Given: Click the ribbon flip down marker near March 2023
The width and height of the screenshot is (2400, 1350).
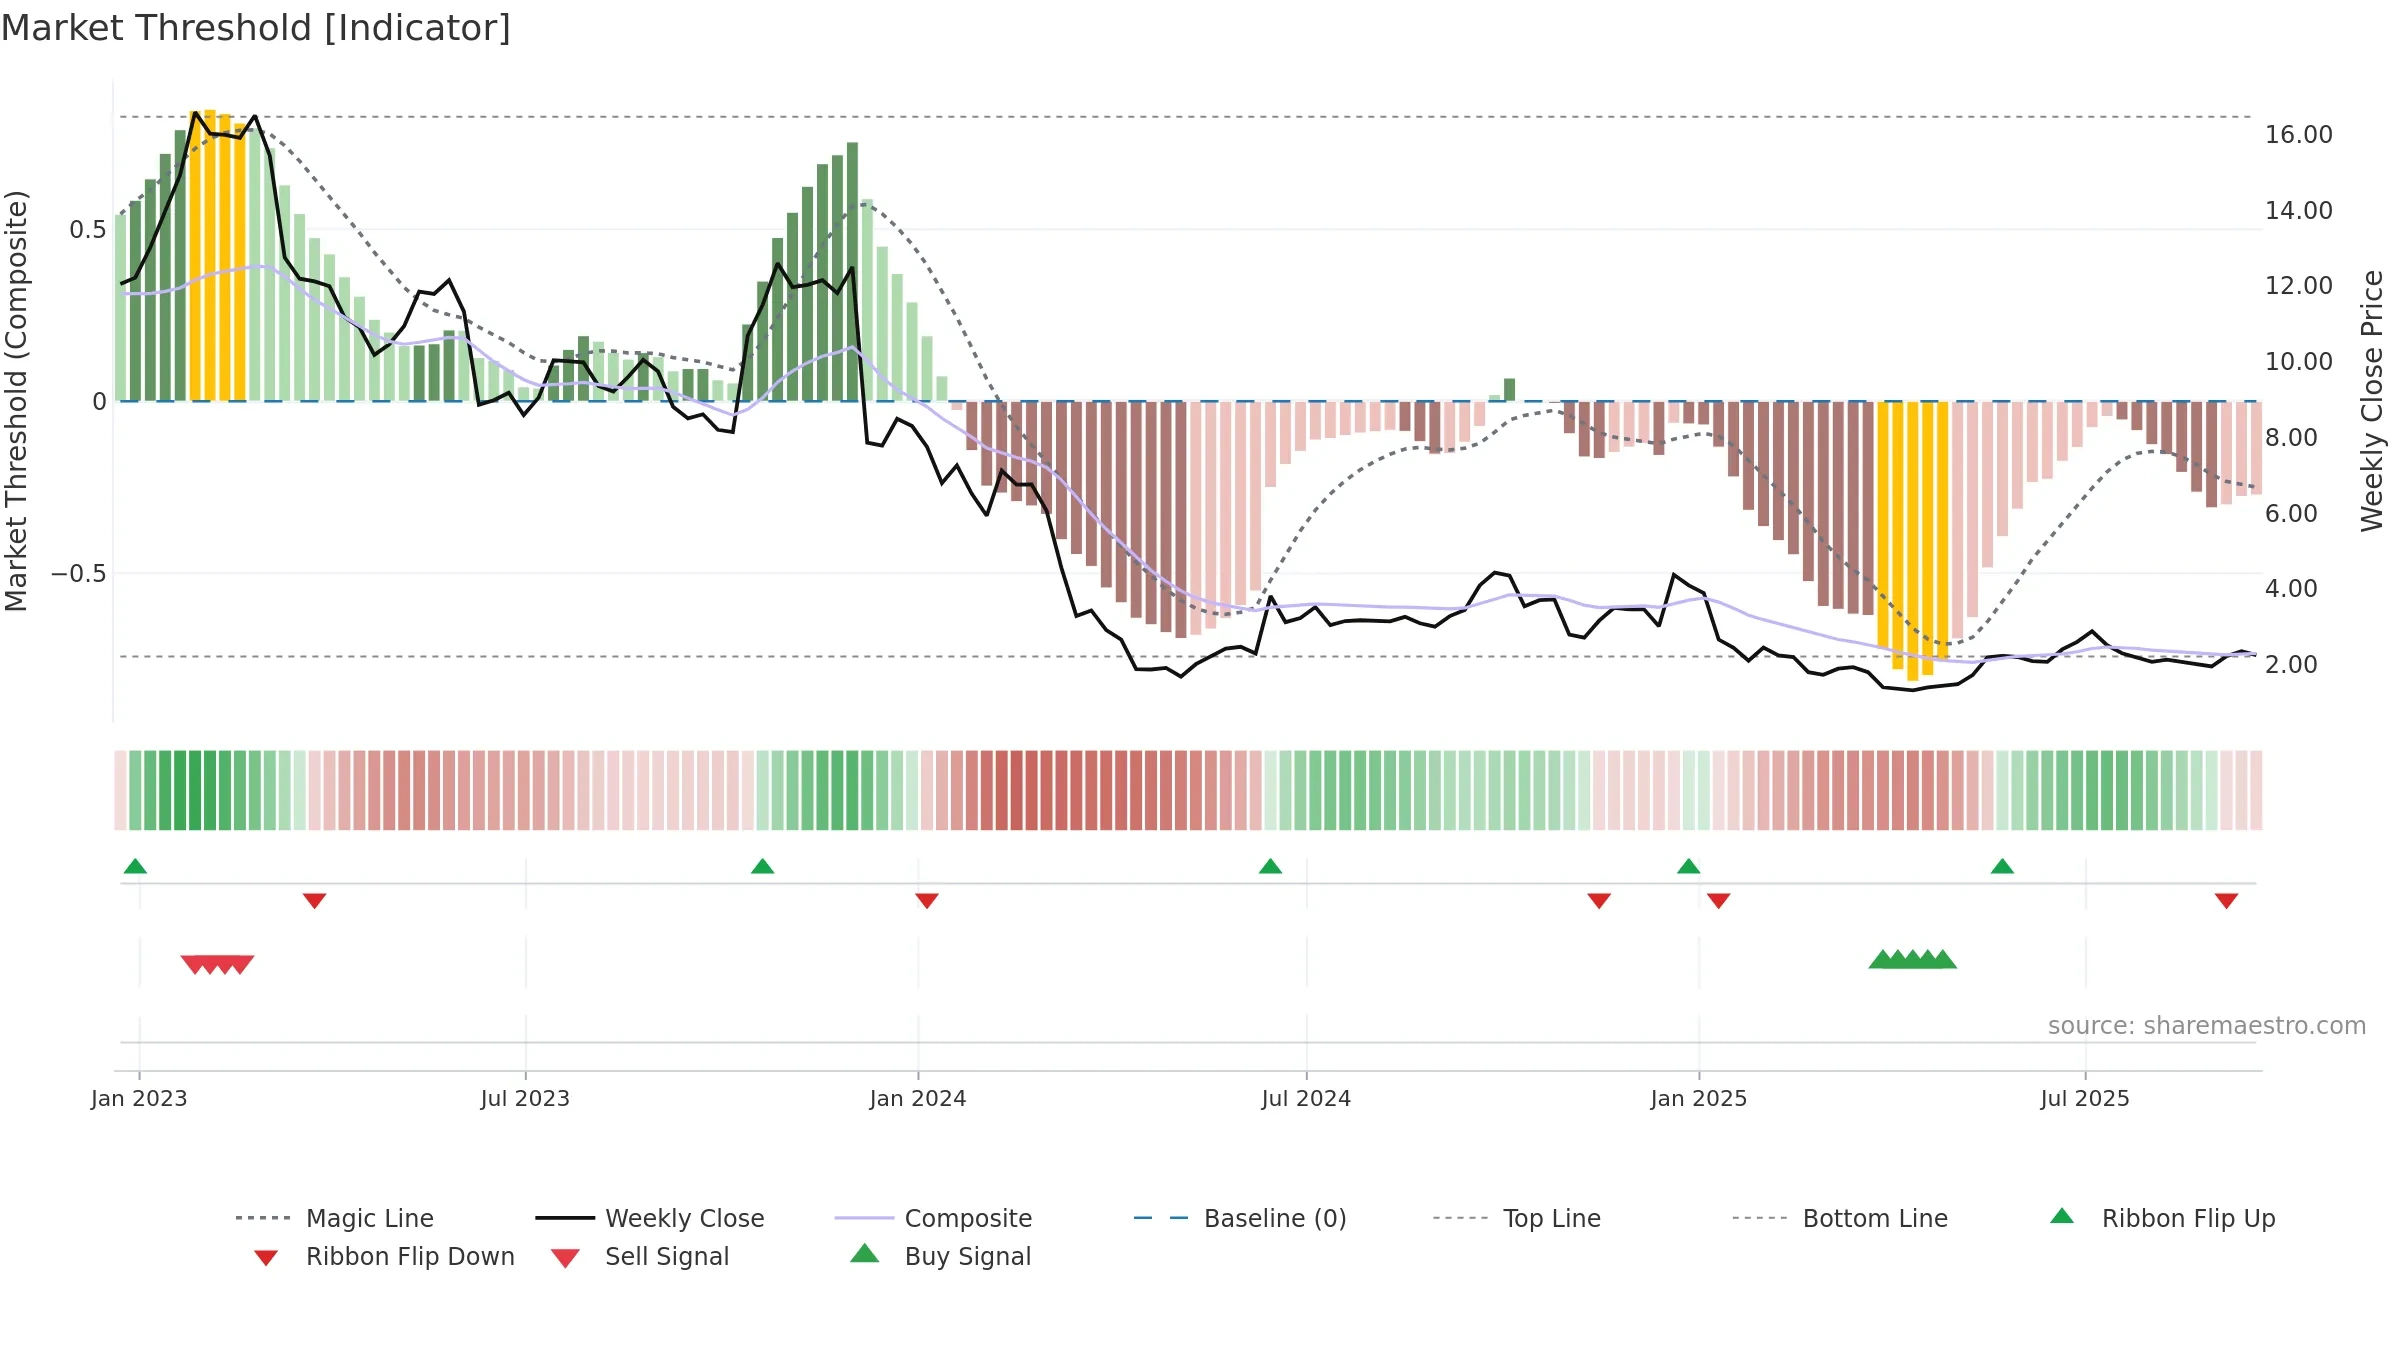Looking at the screenshot, I should [314, 901].
